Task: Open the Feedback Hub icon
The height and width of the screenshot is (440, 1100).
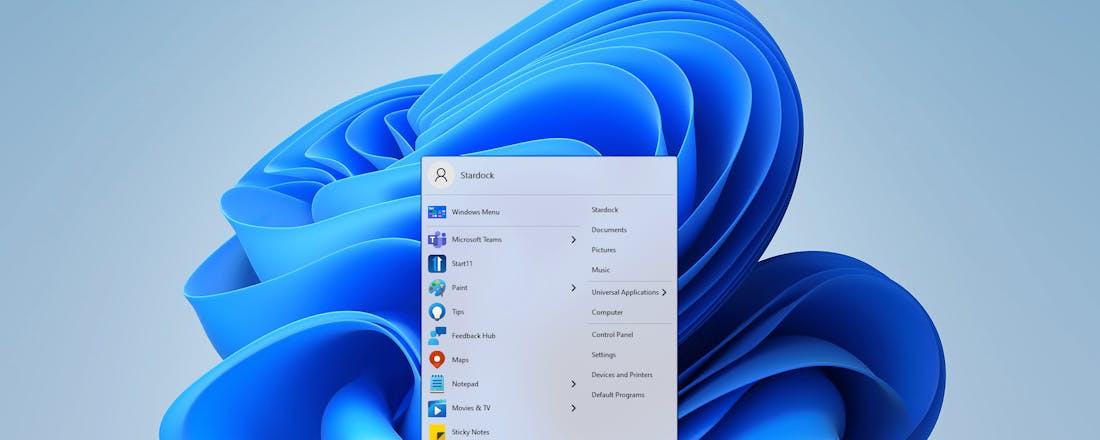Action: (x=437, y=335)
